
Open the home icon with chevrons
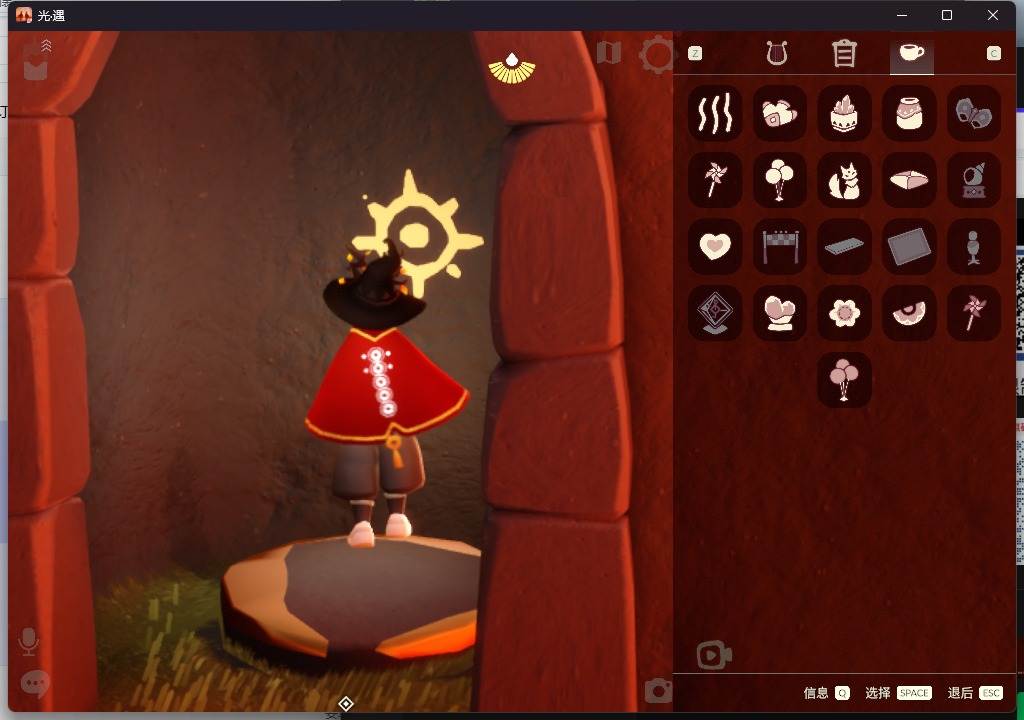[x=36, y=60]
